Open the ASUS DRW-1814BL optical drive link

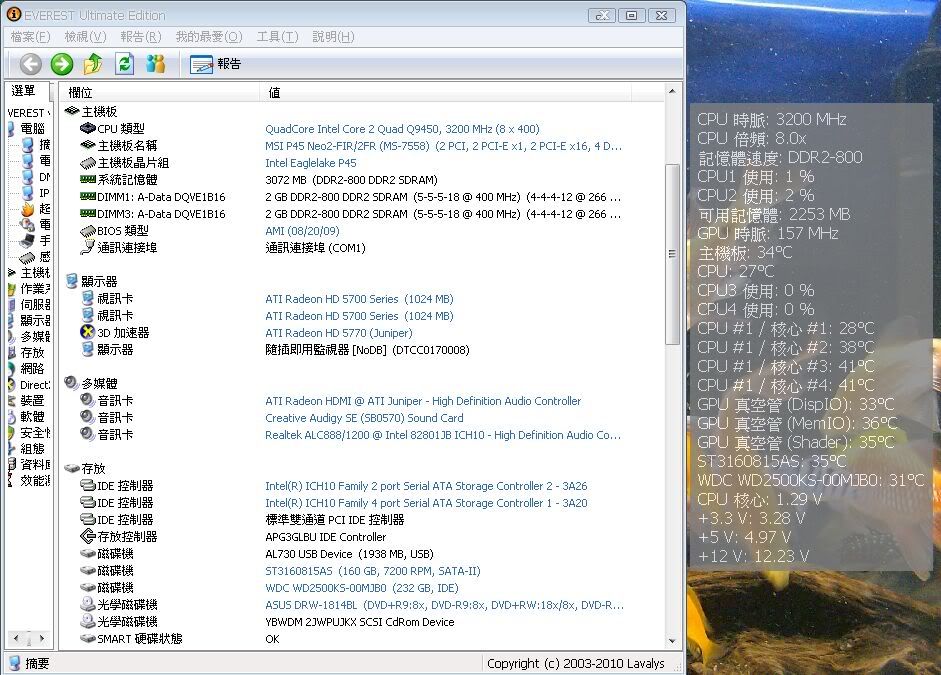point(445,605)
